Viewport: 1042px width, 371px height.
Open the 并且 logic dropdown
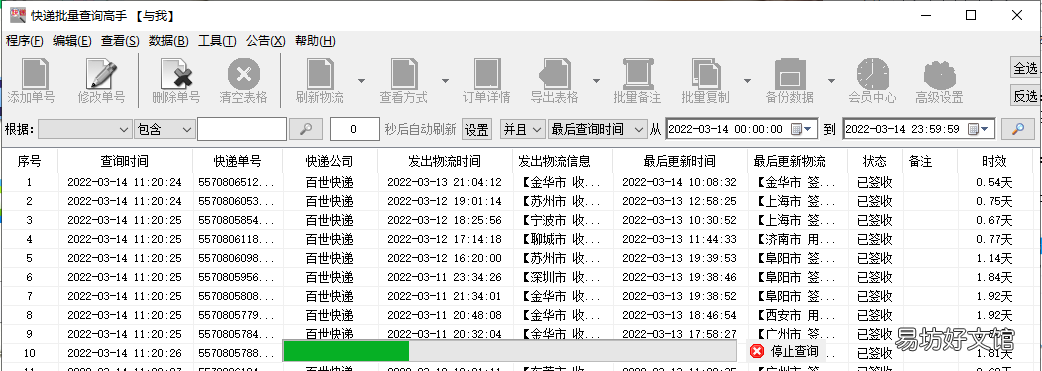[x=523, y=129]
